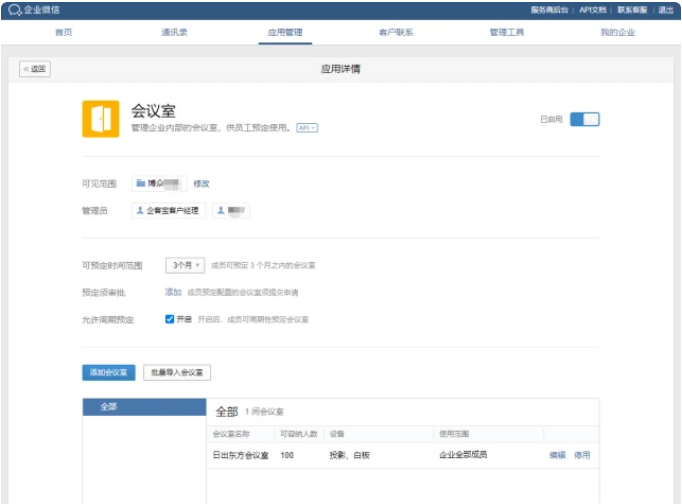Toggle the 已启用 switch off
The height and width of the screenshot is (504, 682).
click(x=585, y=119)
